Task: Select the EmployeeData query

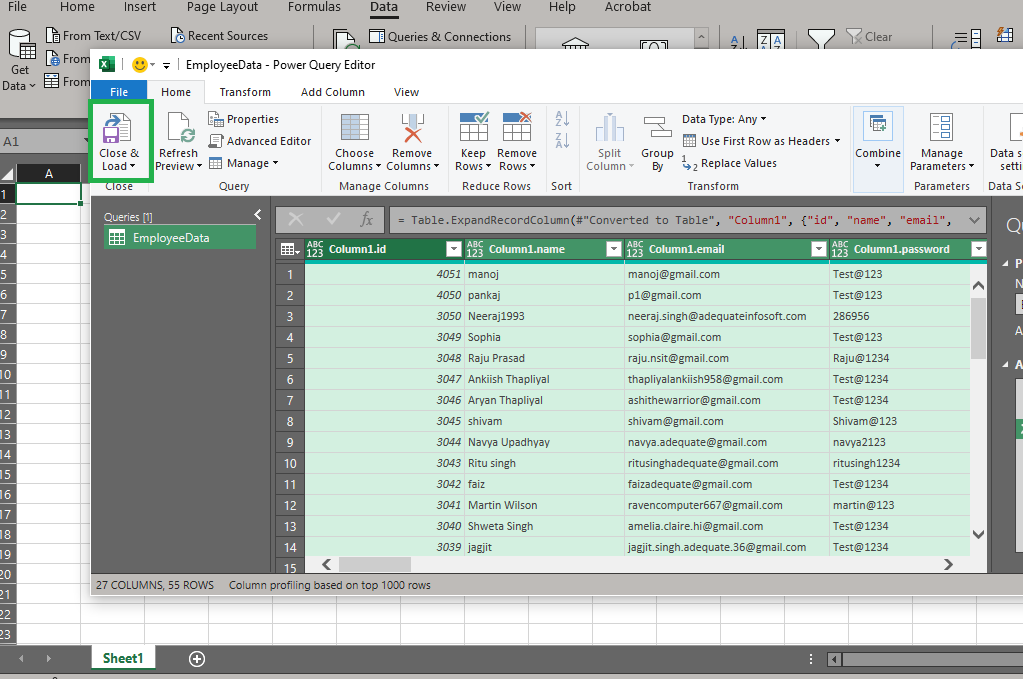Action: pyautogui.click(x=180, y=237)
